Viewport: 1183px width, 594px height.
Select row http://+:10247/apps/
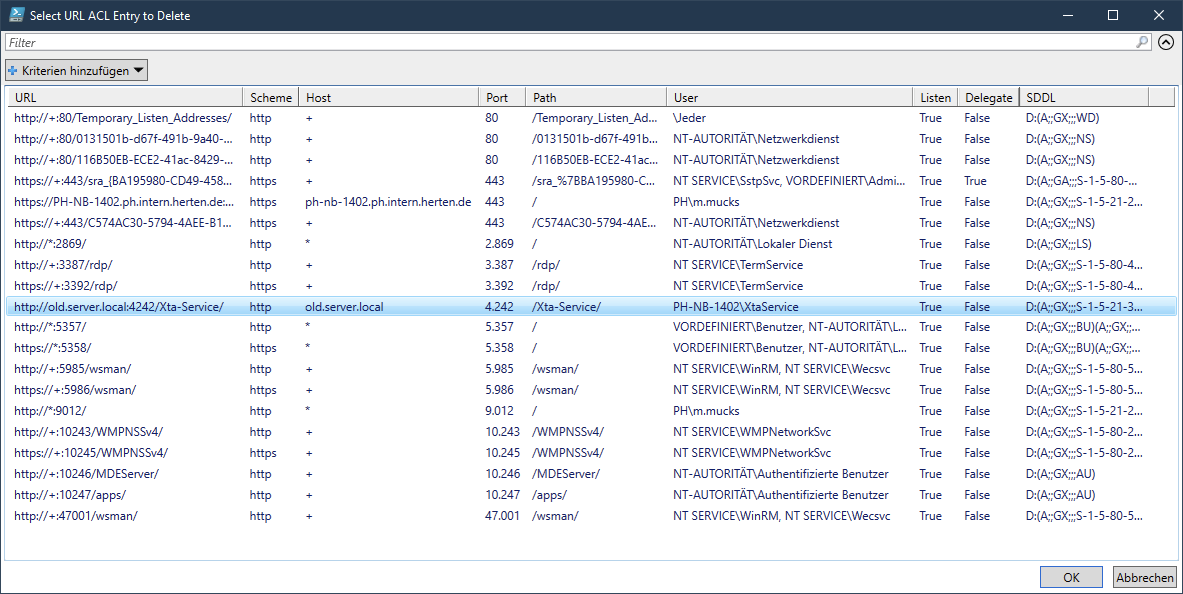pos(592,495)
